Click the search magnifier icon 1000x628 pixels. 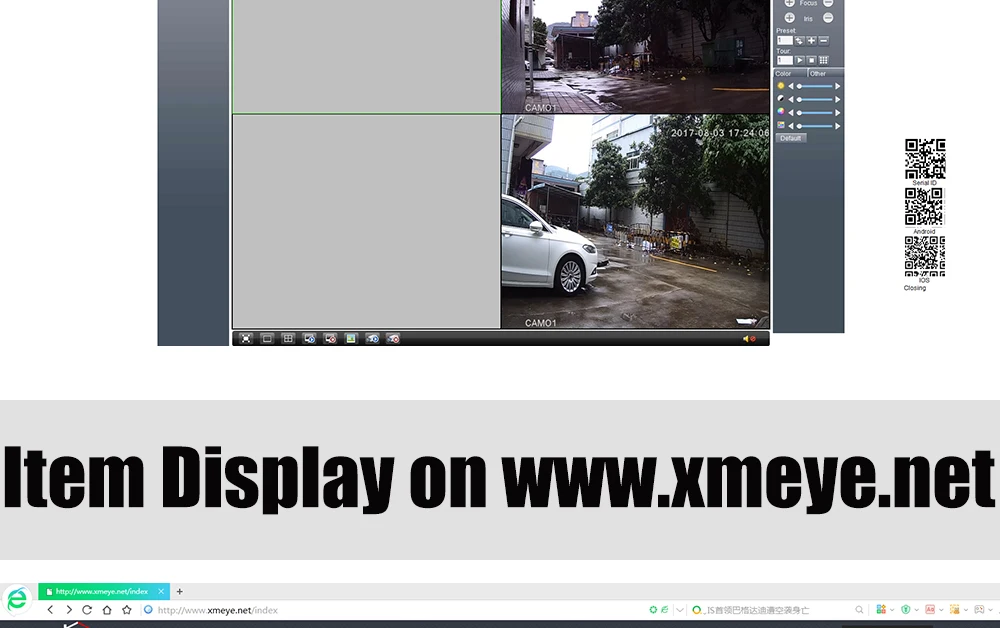click(x=860, y=610)
